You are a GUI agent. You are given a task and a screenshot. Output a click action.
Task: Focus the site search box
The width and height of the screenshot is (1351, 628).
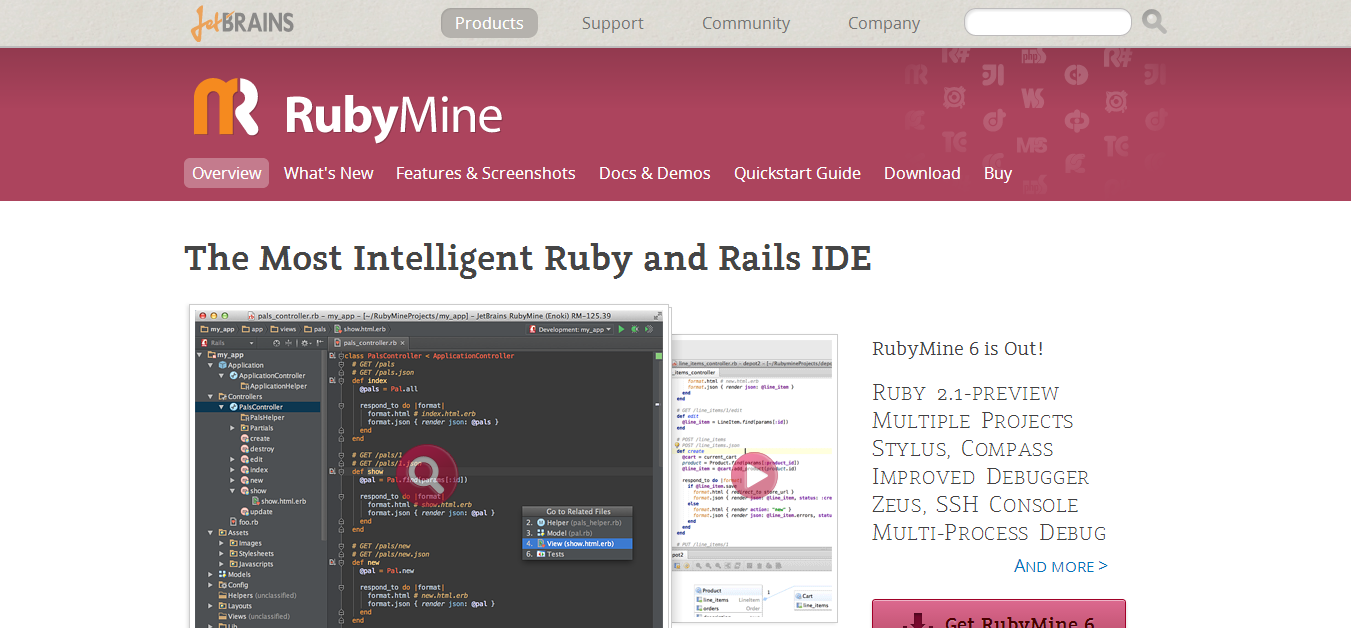(x=1048, y=22)
